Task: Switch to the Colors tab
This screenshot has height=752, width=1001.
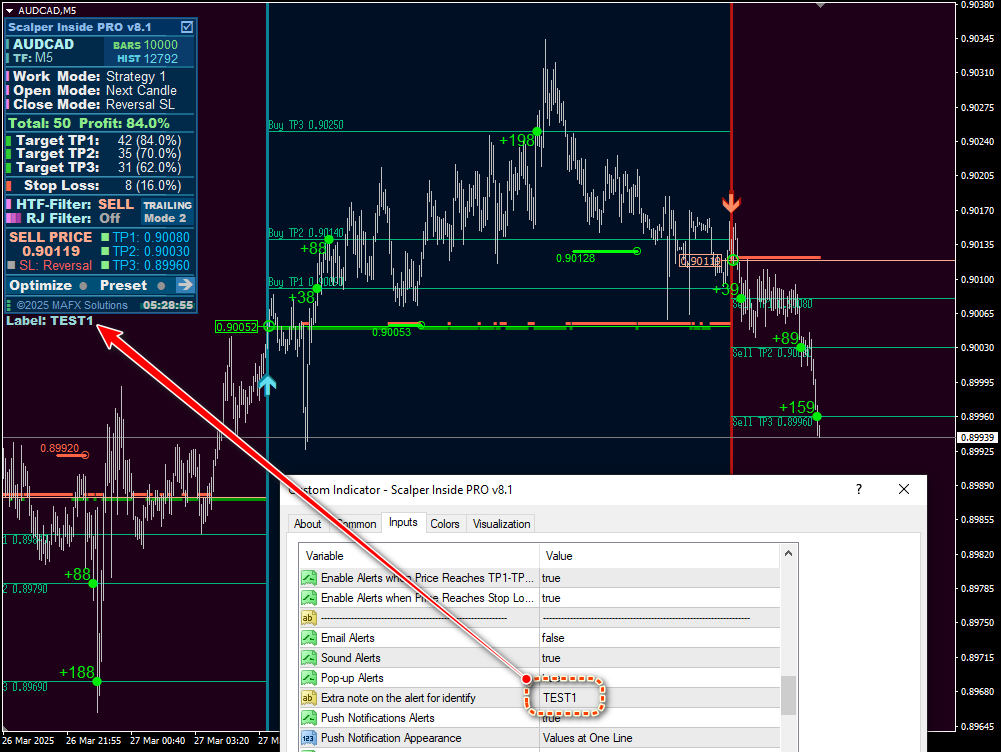Action: 444,524
